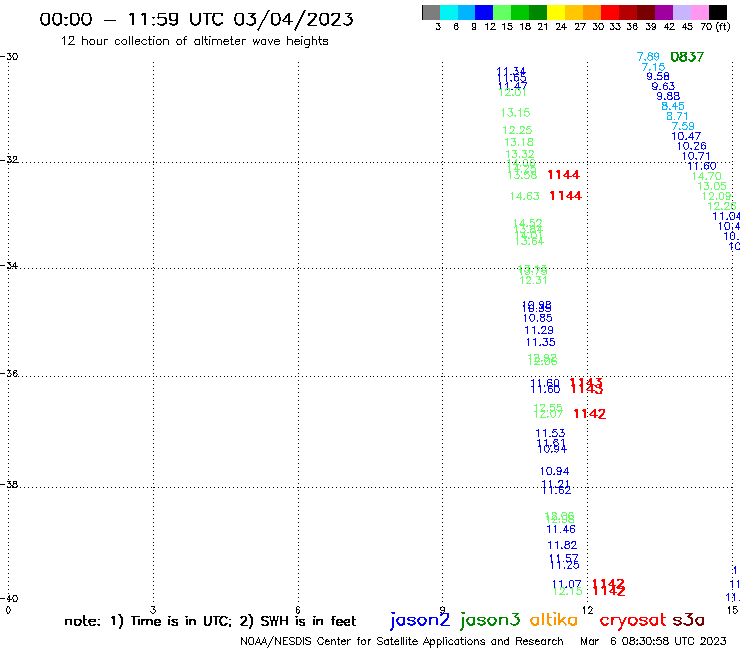Viewport: 740px width, 650px height.
Task: Click the title 00:00 – 11:59 UTC 03/04/2023
Action: tap(196, 19)
